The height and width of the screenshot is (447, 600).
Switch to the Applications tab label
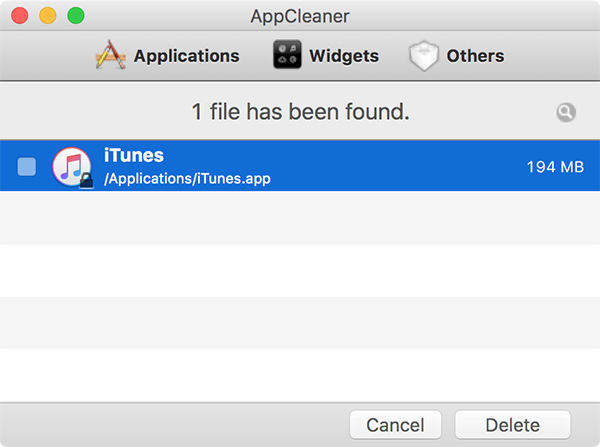186,56
